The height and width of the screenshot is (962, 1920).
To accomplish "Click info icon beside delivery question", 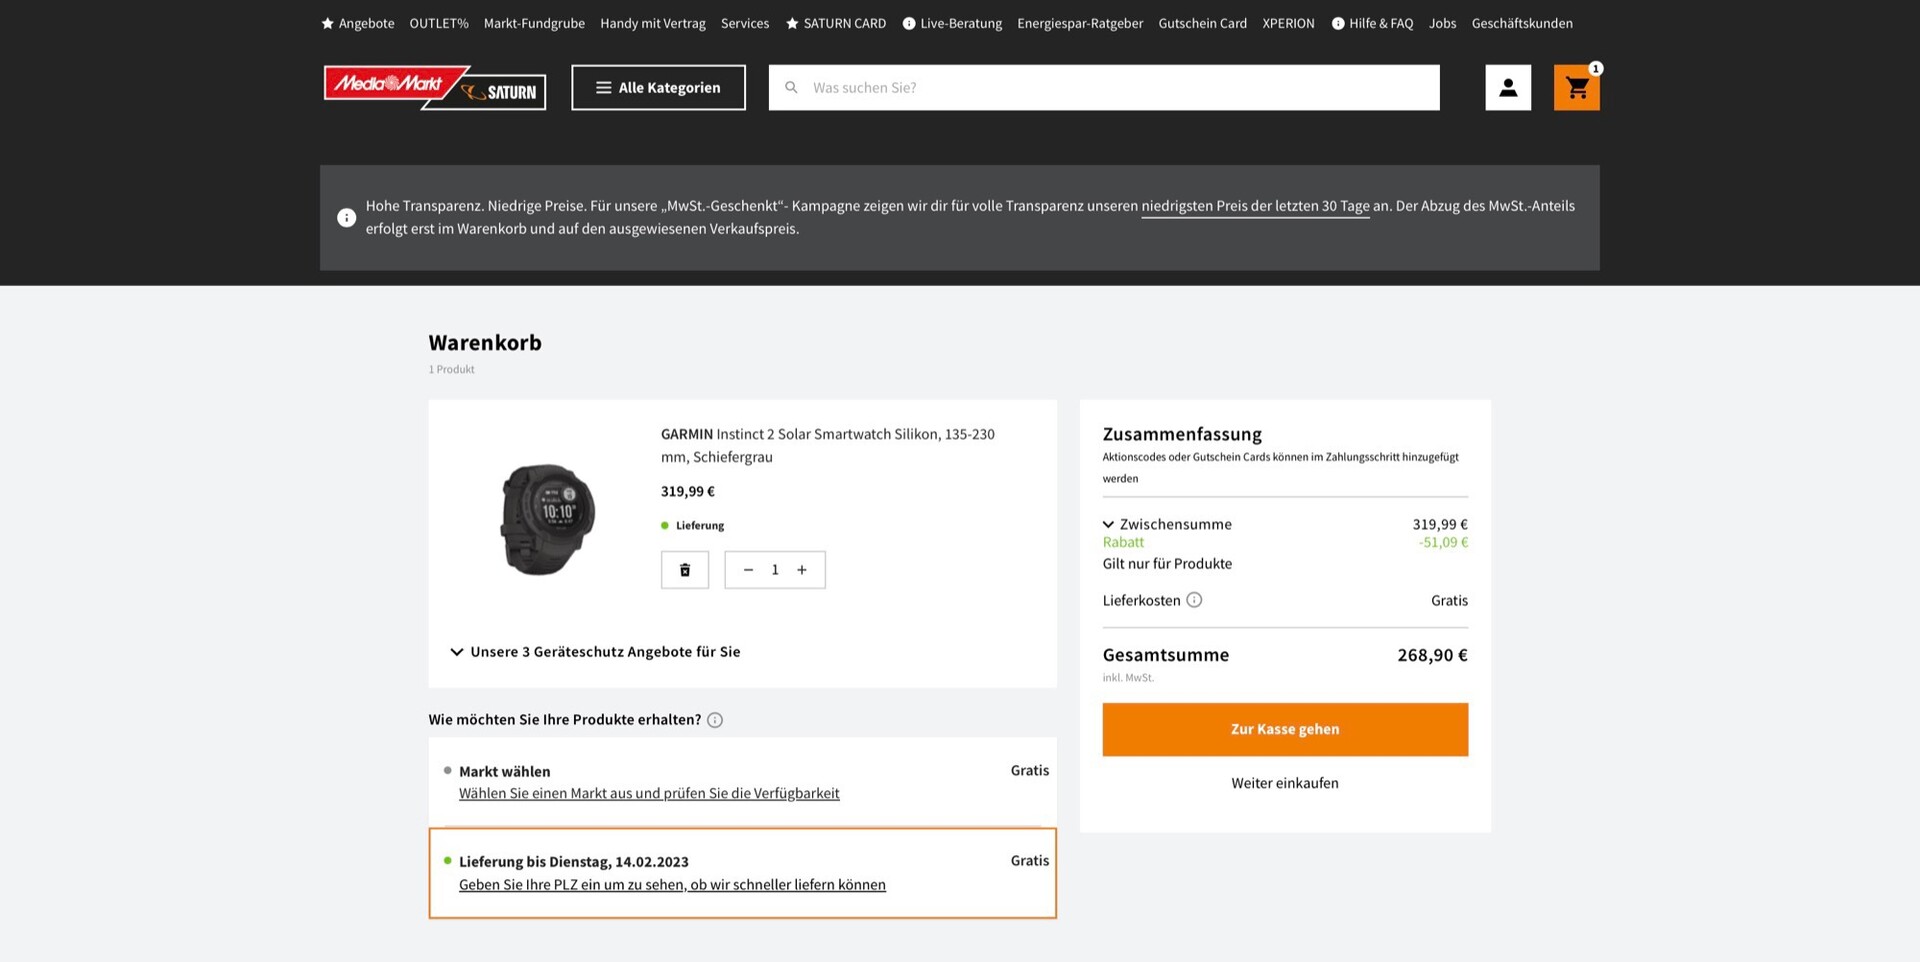I will pyautogui.click(x=715, y=720).
